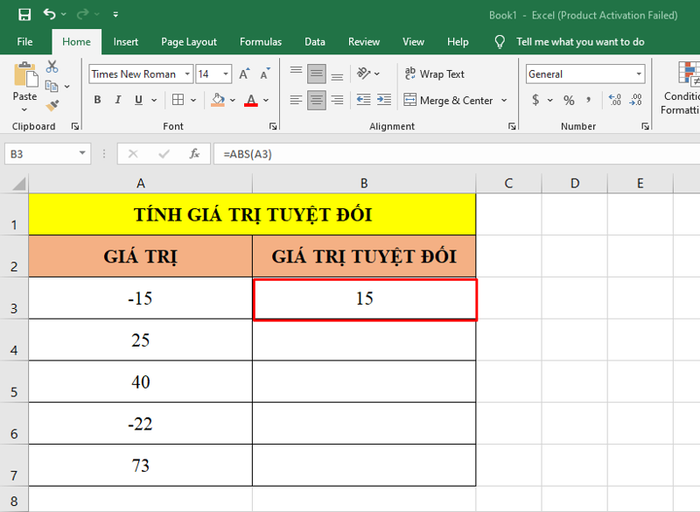Open the font name dropdown Times New Roman
The height and width of the screenshot is (512, 700).
pos(188,74)
